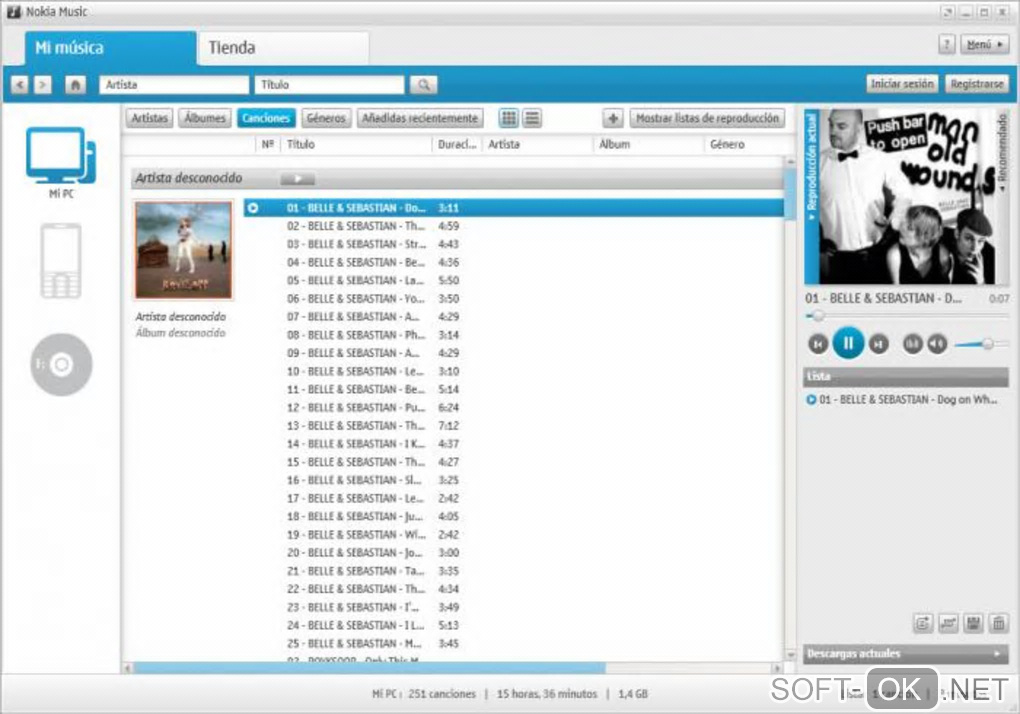The image size is (1020, 714).
Task: Select the CD drive disc icon
Action: point(61,364)
